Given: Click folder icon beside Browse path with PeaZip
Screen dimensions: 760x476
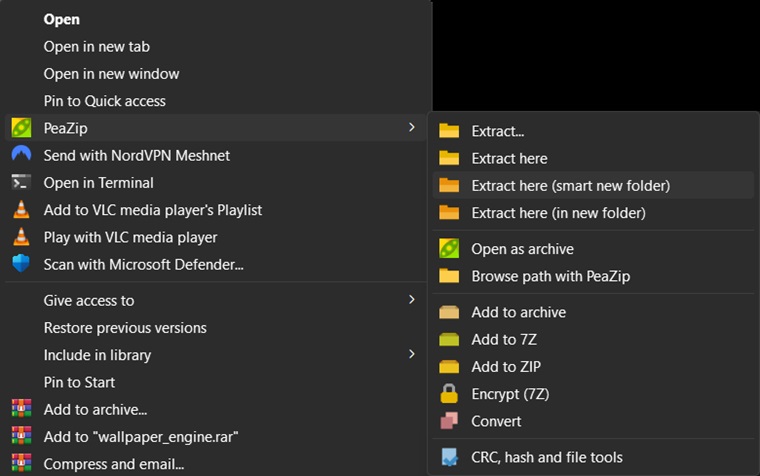Looking at the screenshot, I should click(449, 276).
